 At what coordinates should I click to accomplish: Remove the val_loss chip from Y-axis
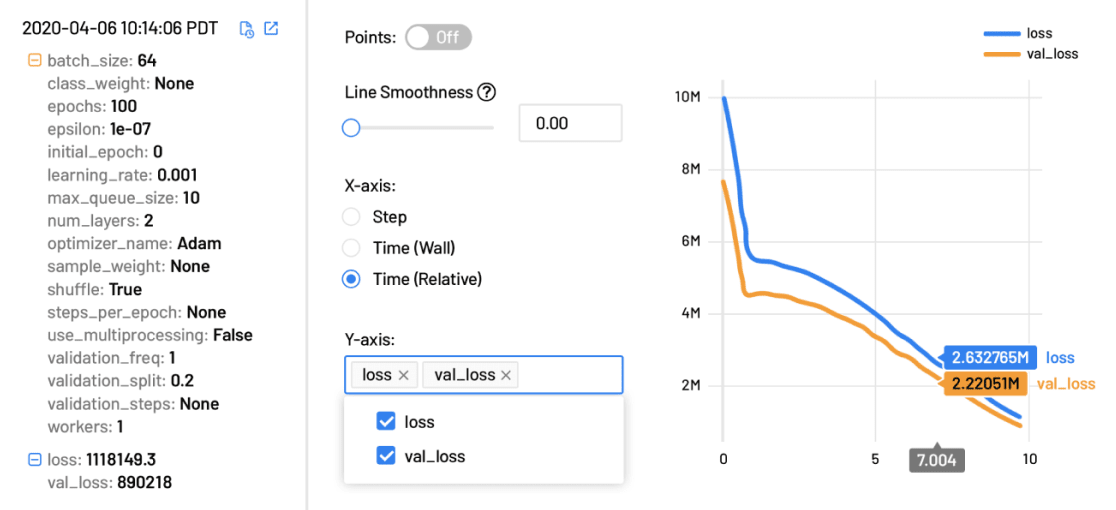click(506, 375)
